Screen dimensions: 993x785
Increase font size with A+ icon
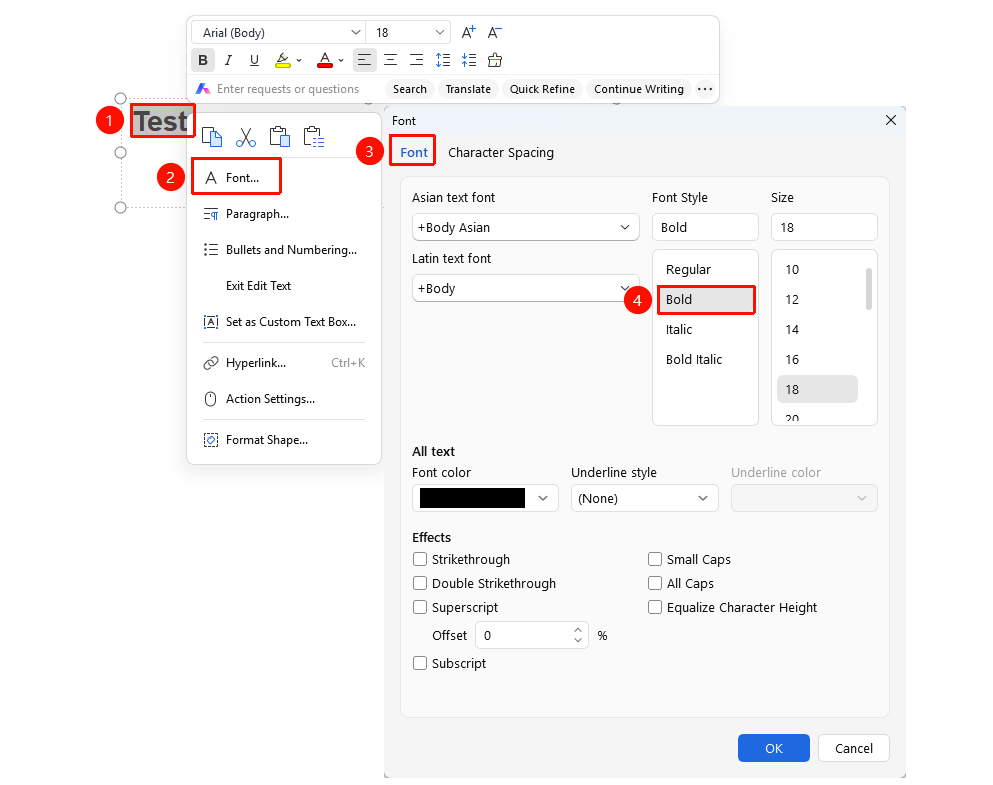(469, 32)
